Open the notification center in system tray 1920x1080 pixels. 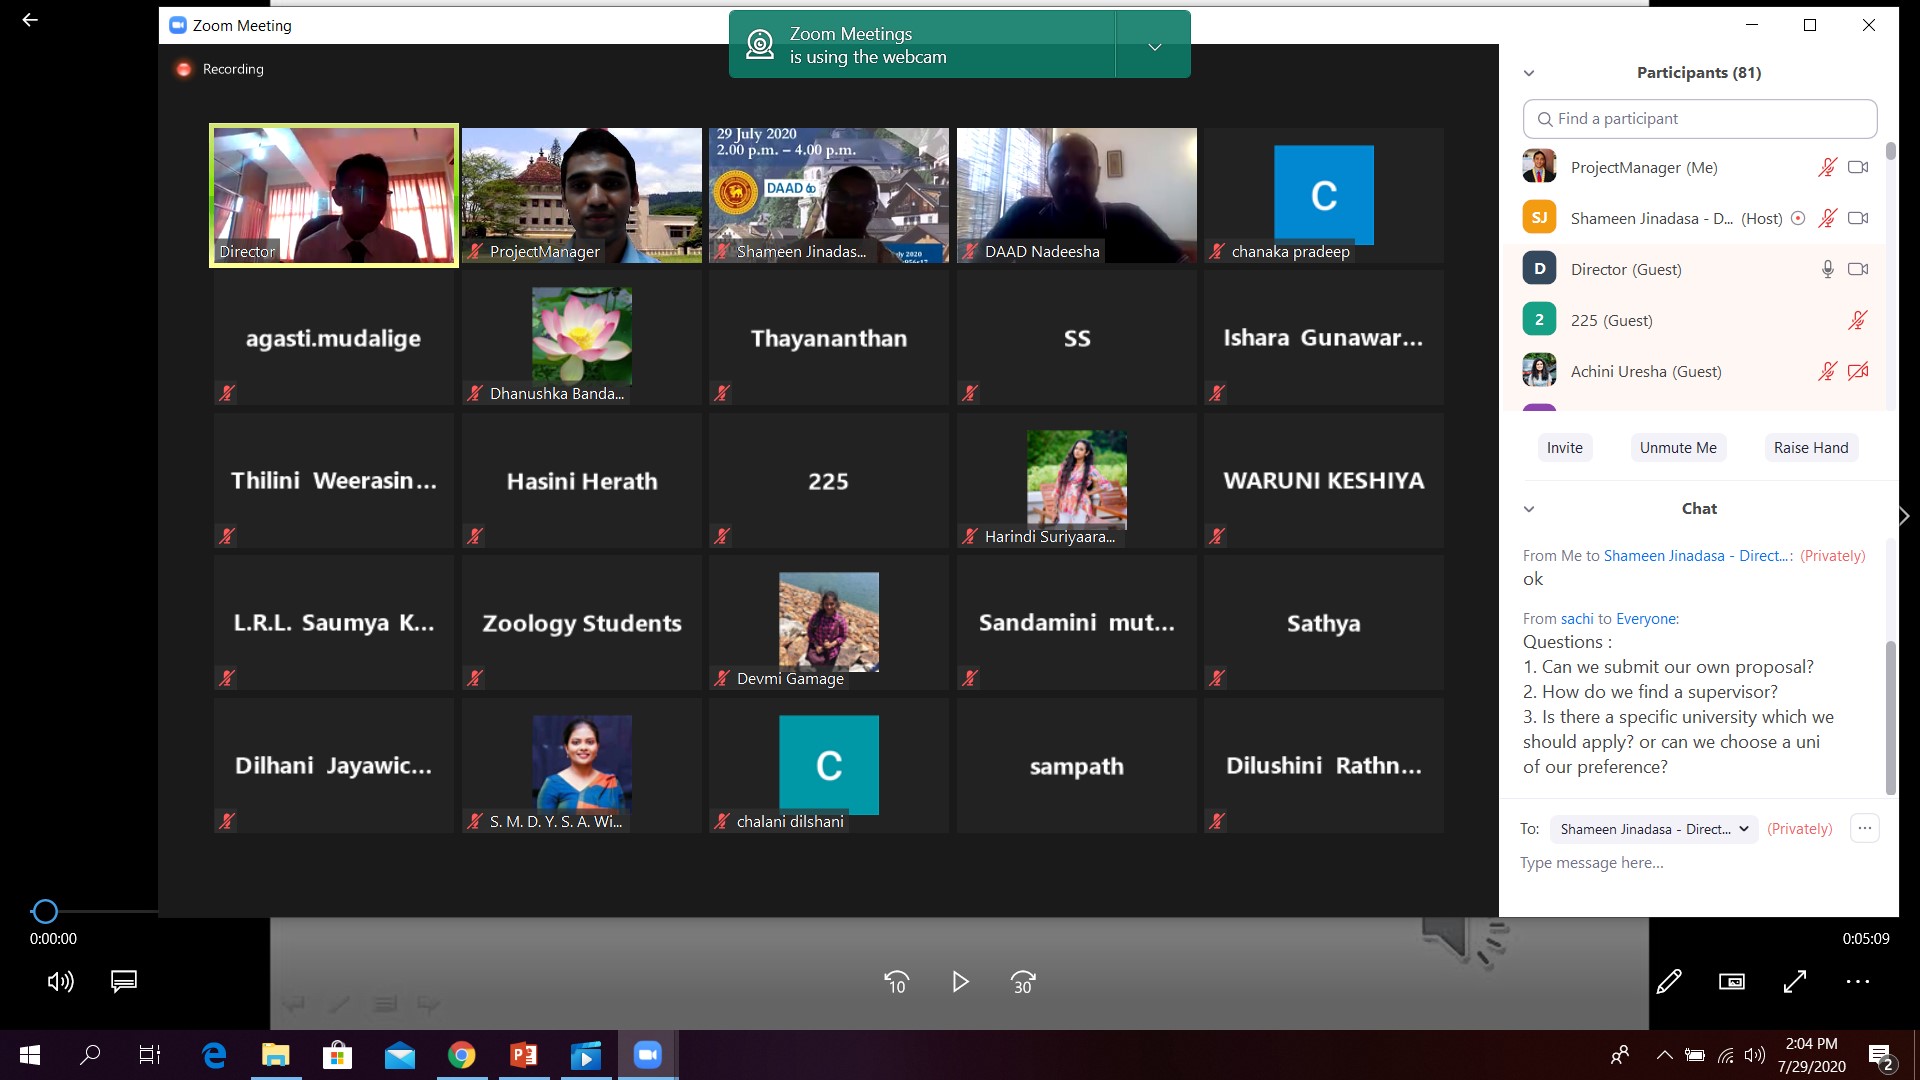click(x=1880, y=1056)
